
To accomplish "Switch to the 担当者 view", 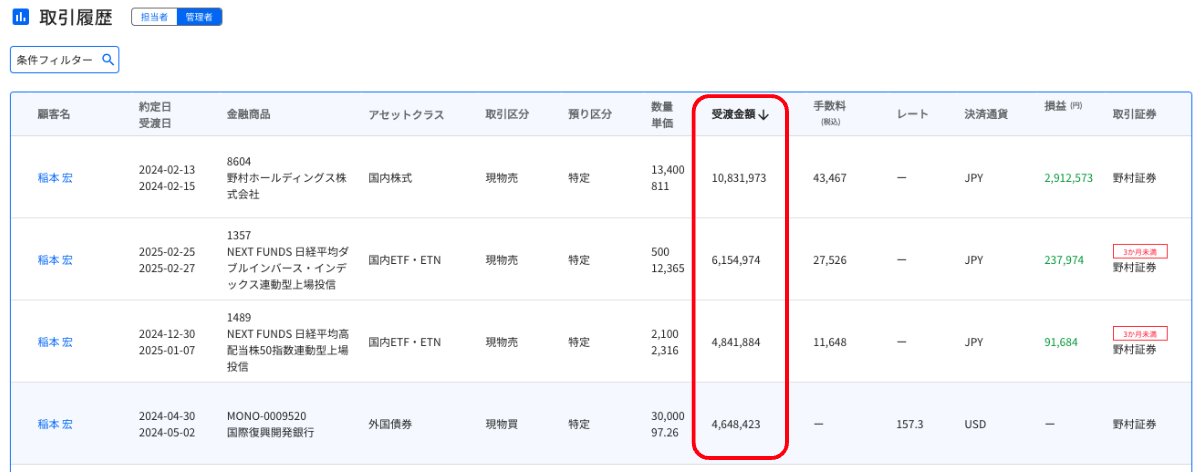I will click(154, 17).
